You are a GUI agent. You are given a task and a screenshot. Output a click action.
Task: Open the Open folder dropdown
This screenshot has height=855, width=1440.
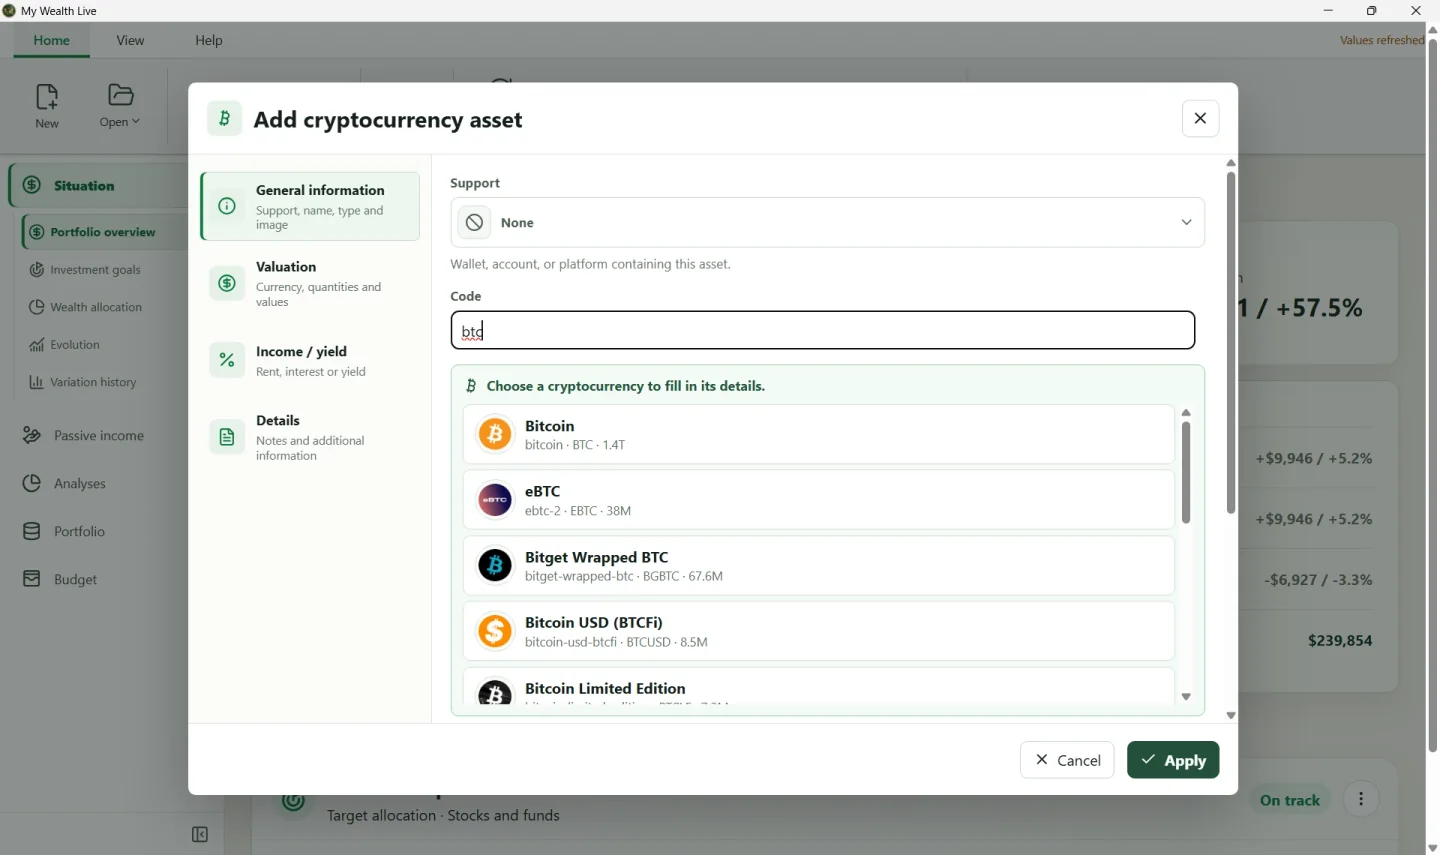tap(120, 106)
